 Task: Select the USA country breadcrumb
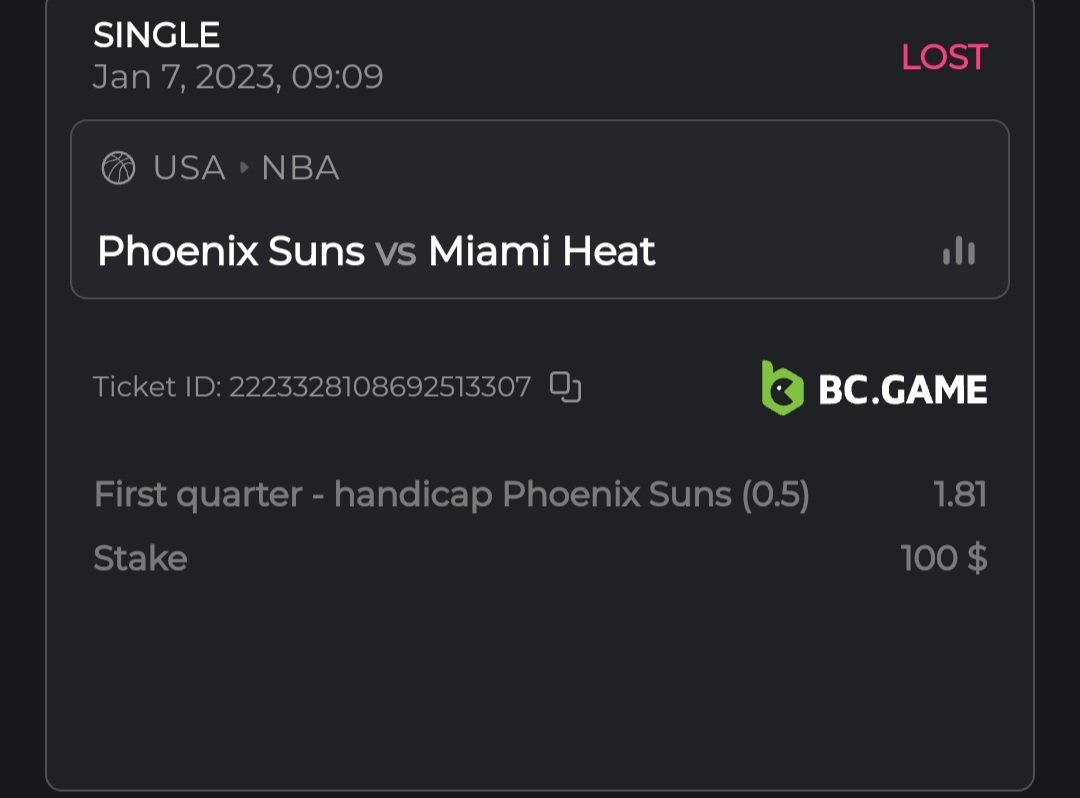[189, 168]
